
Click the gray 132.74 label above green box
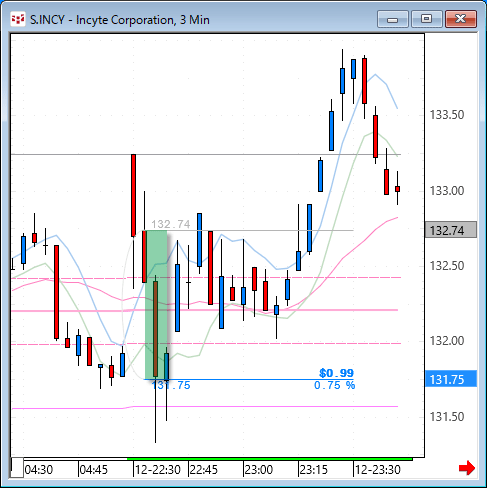[171, 224]
